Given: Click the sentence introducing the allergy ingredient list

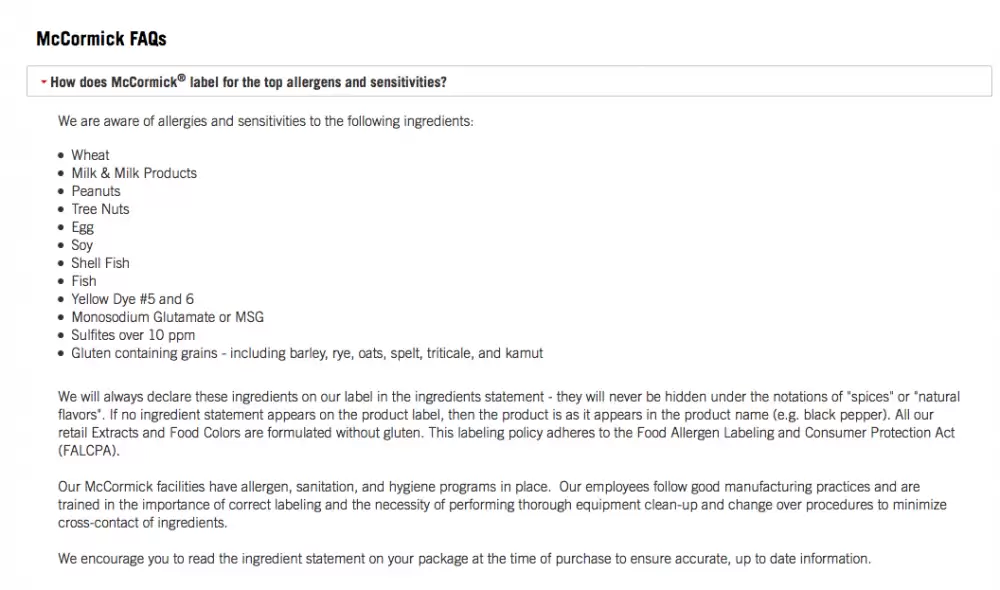Looking at the screenshot, I should (x=266, y=121).
